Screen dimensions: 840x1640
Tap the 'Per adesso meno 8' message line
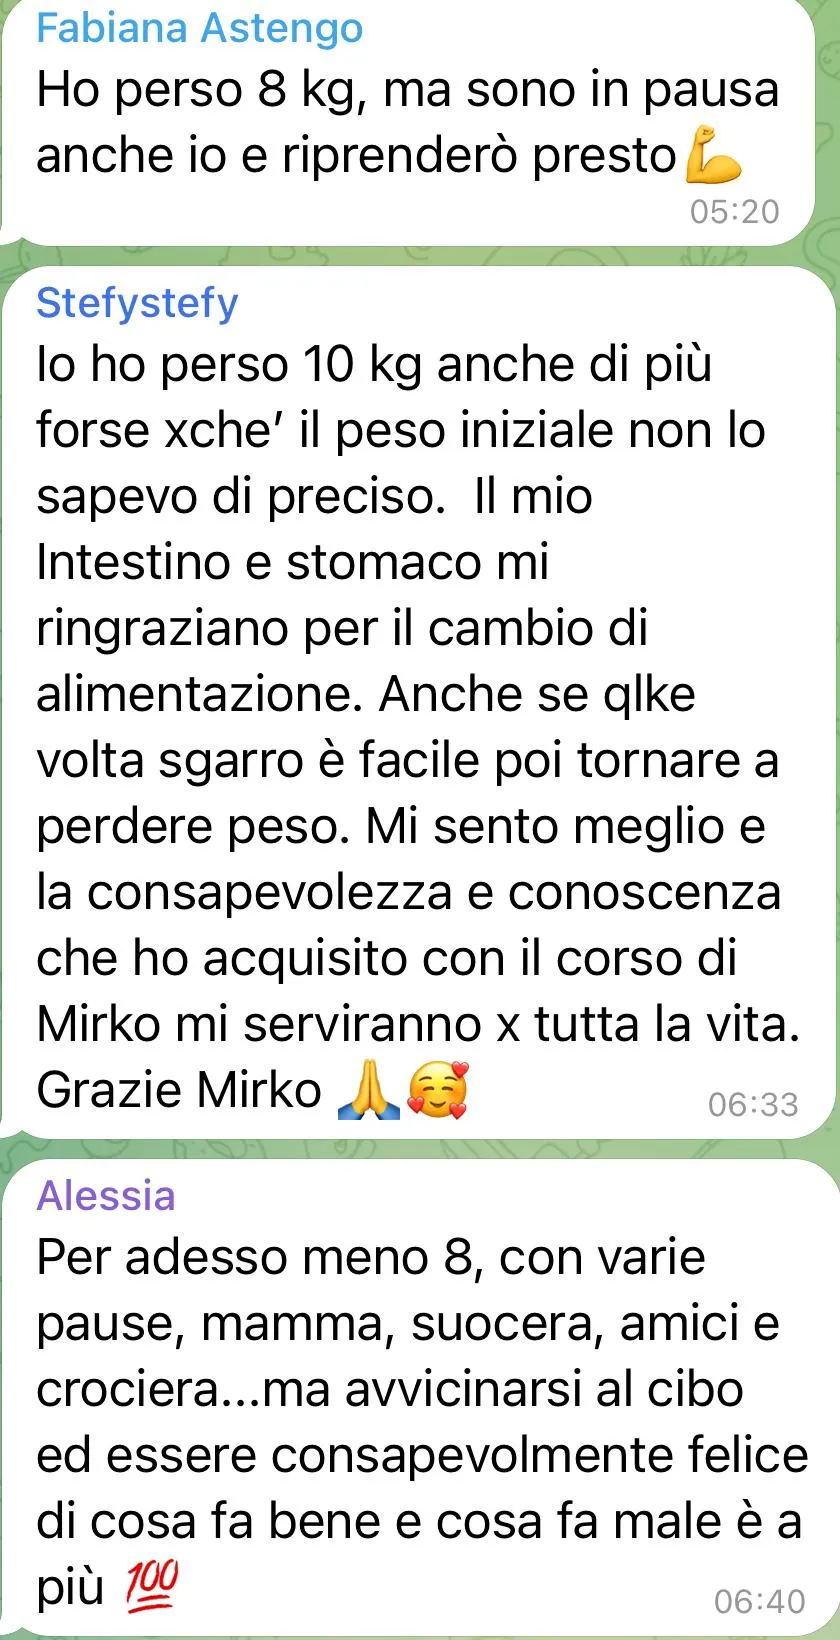tap(371, 1257)
